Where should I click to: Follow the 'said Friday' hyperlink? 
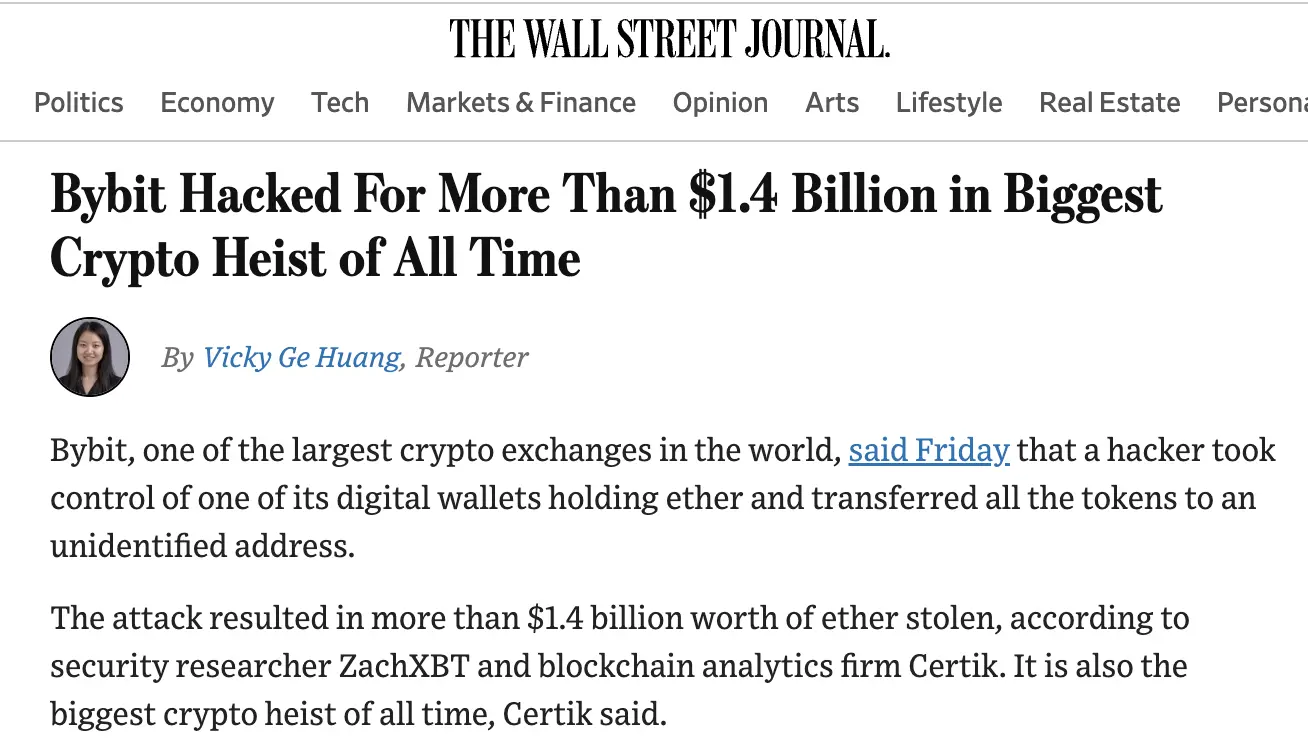[928, 450]
